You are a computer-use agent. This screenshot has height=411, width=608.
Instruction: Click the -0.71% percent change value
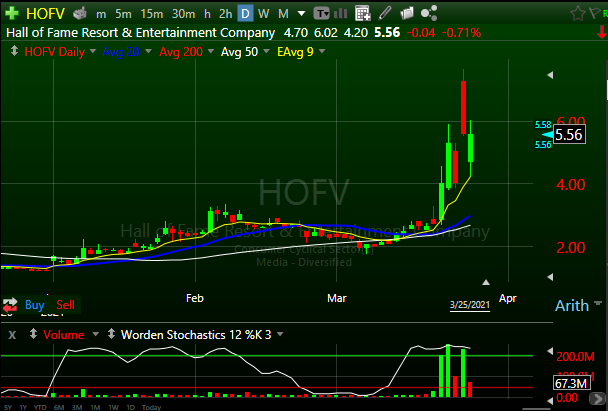[x=461, y=33]
